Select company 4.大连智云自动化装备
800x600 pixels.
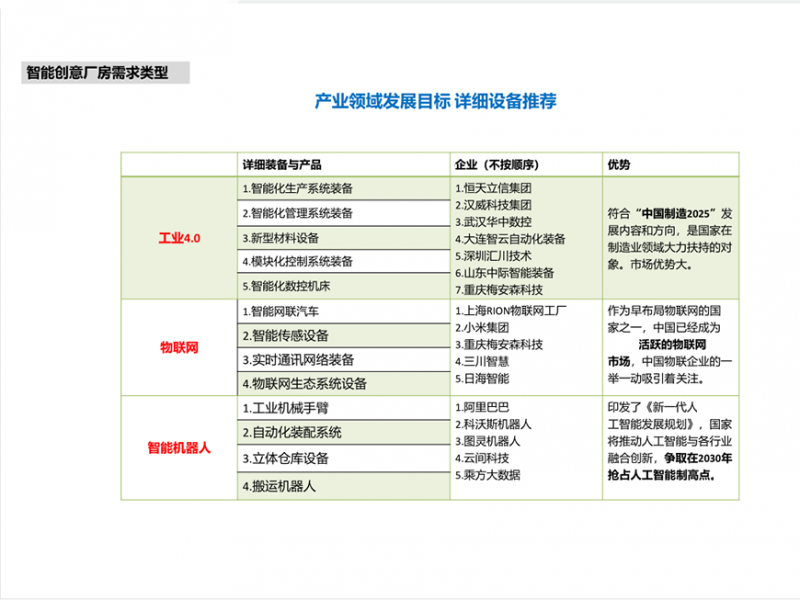coord(510,239)
